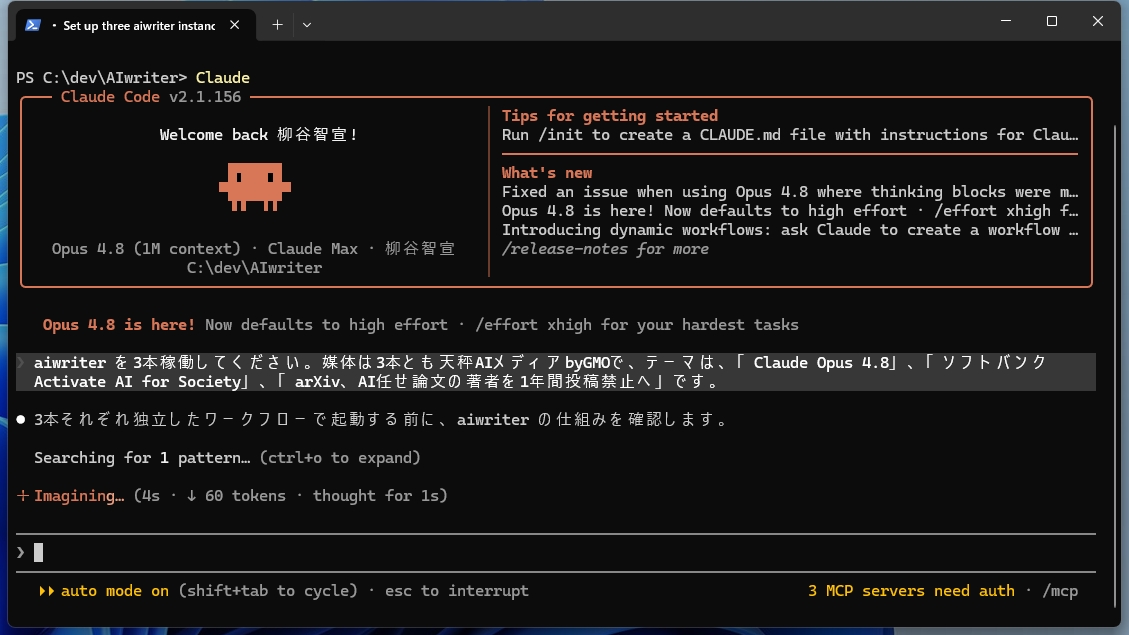Screen dimensions: 1129x635
Task: Click the 'PS C:\dev\AIwriter>' prompt line
Action: (102, 78)
